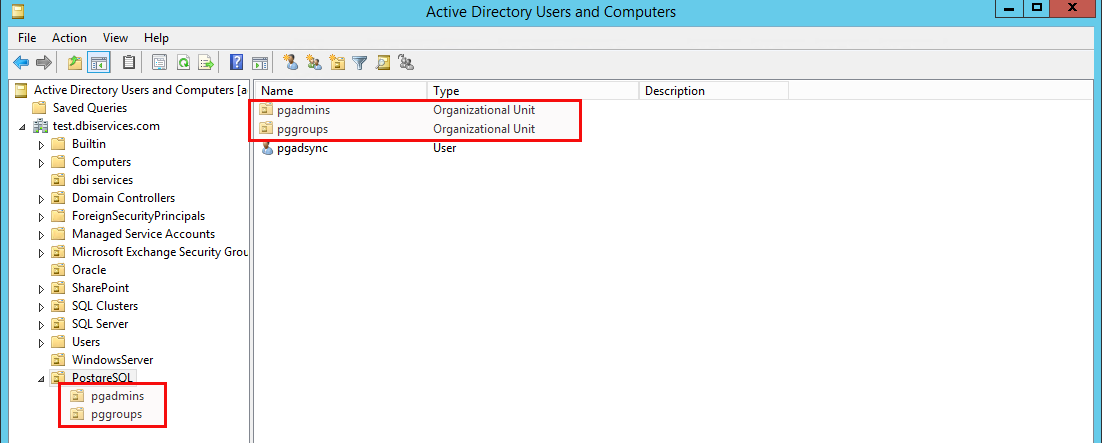Refresh the view using green arrow icon
This screenshot has height=443, width=1102.
coord(183,63)
